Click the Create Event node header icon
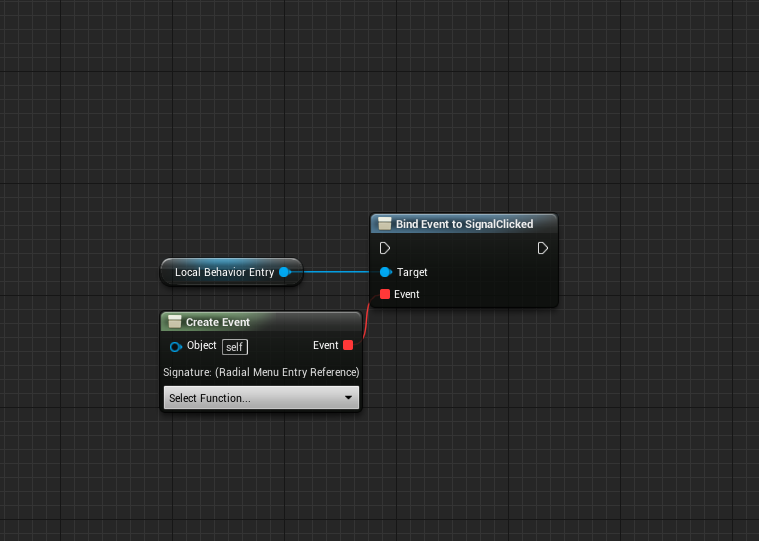 tap(174, 322)
